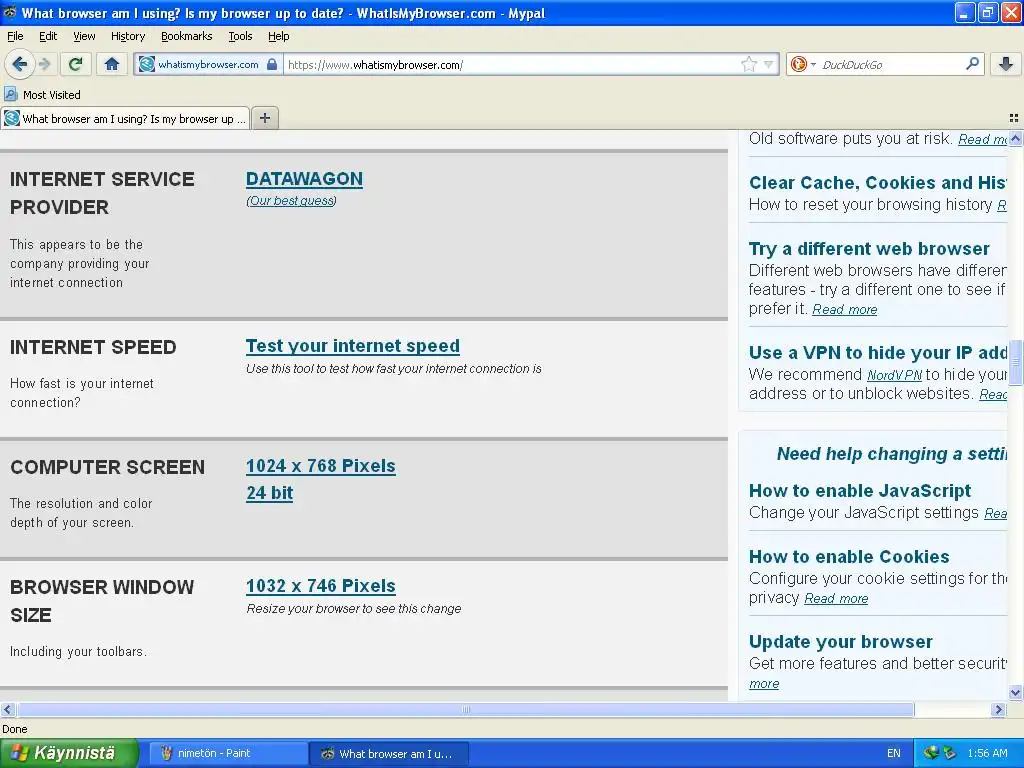Click the address bar URL field
Image resolution: width=1024 pixels, height=768 pixels.
click(513, 65)
